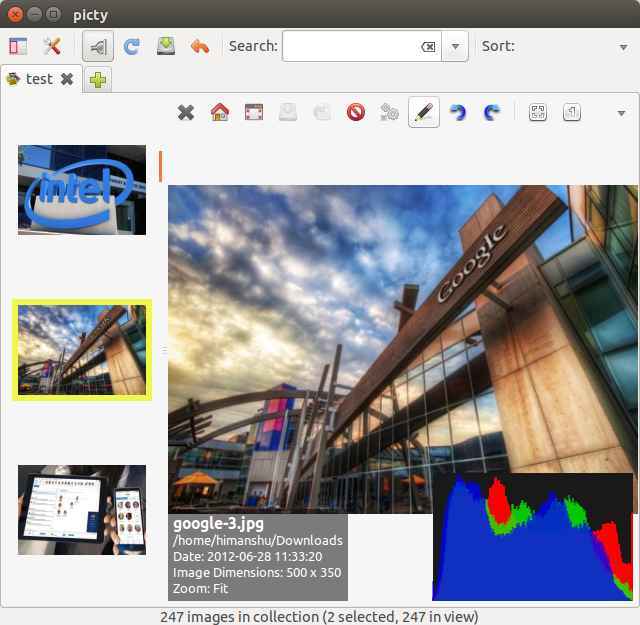Focus the Search input field

(x=362, y=47)
